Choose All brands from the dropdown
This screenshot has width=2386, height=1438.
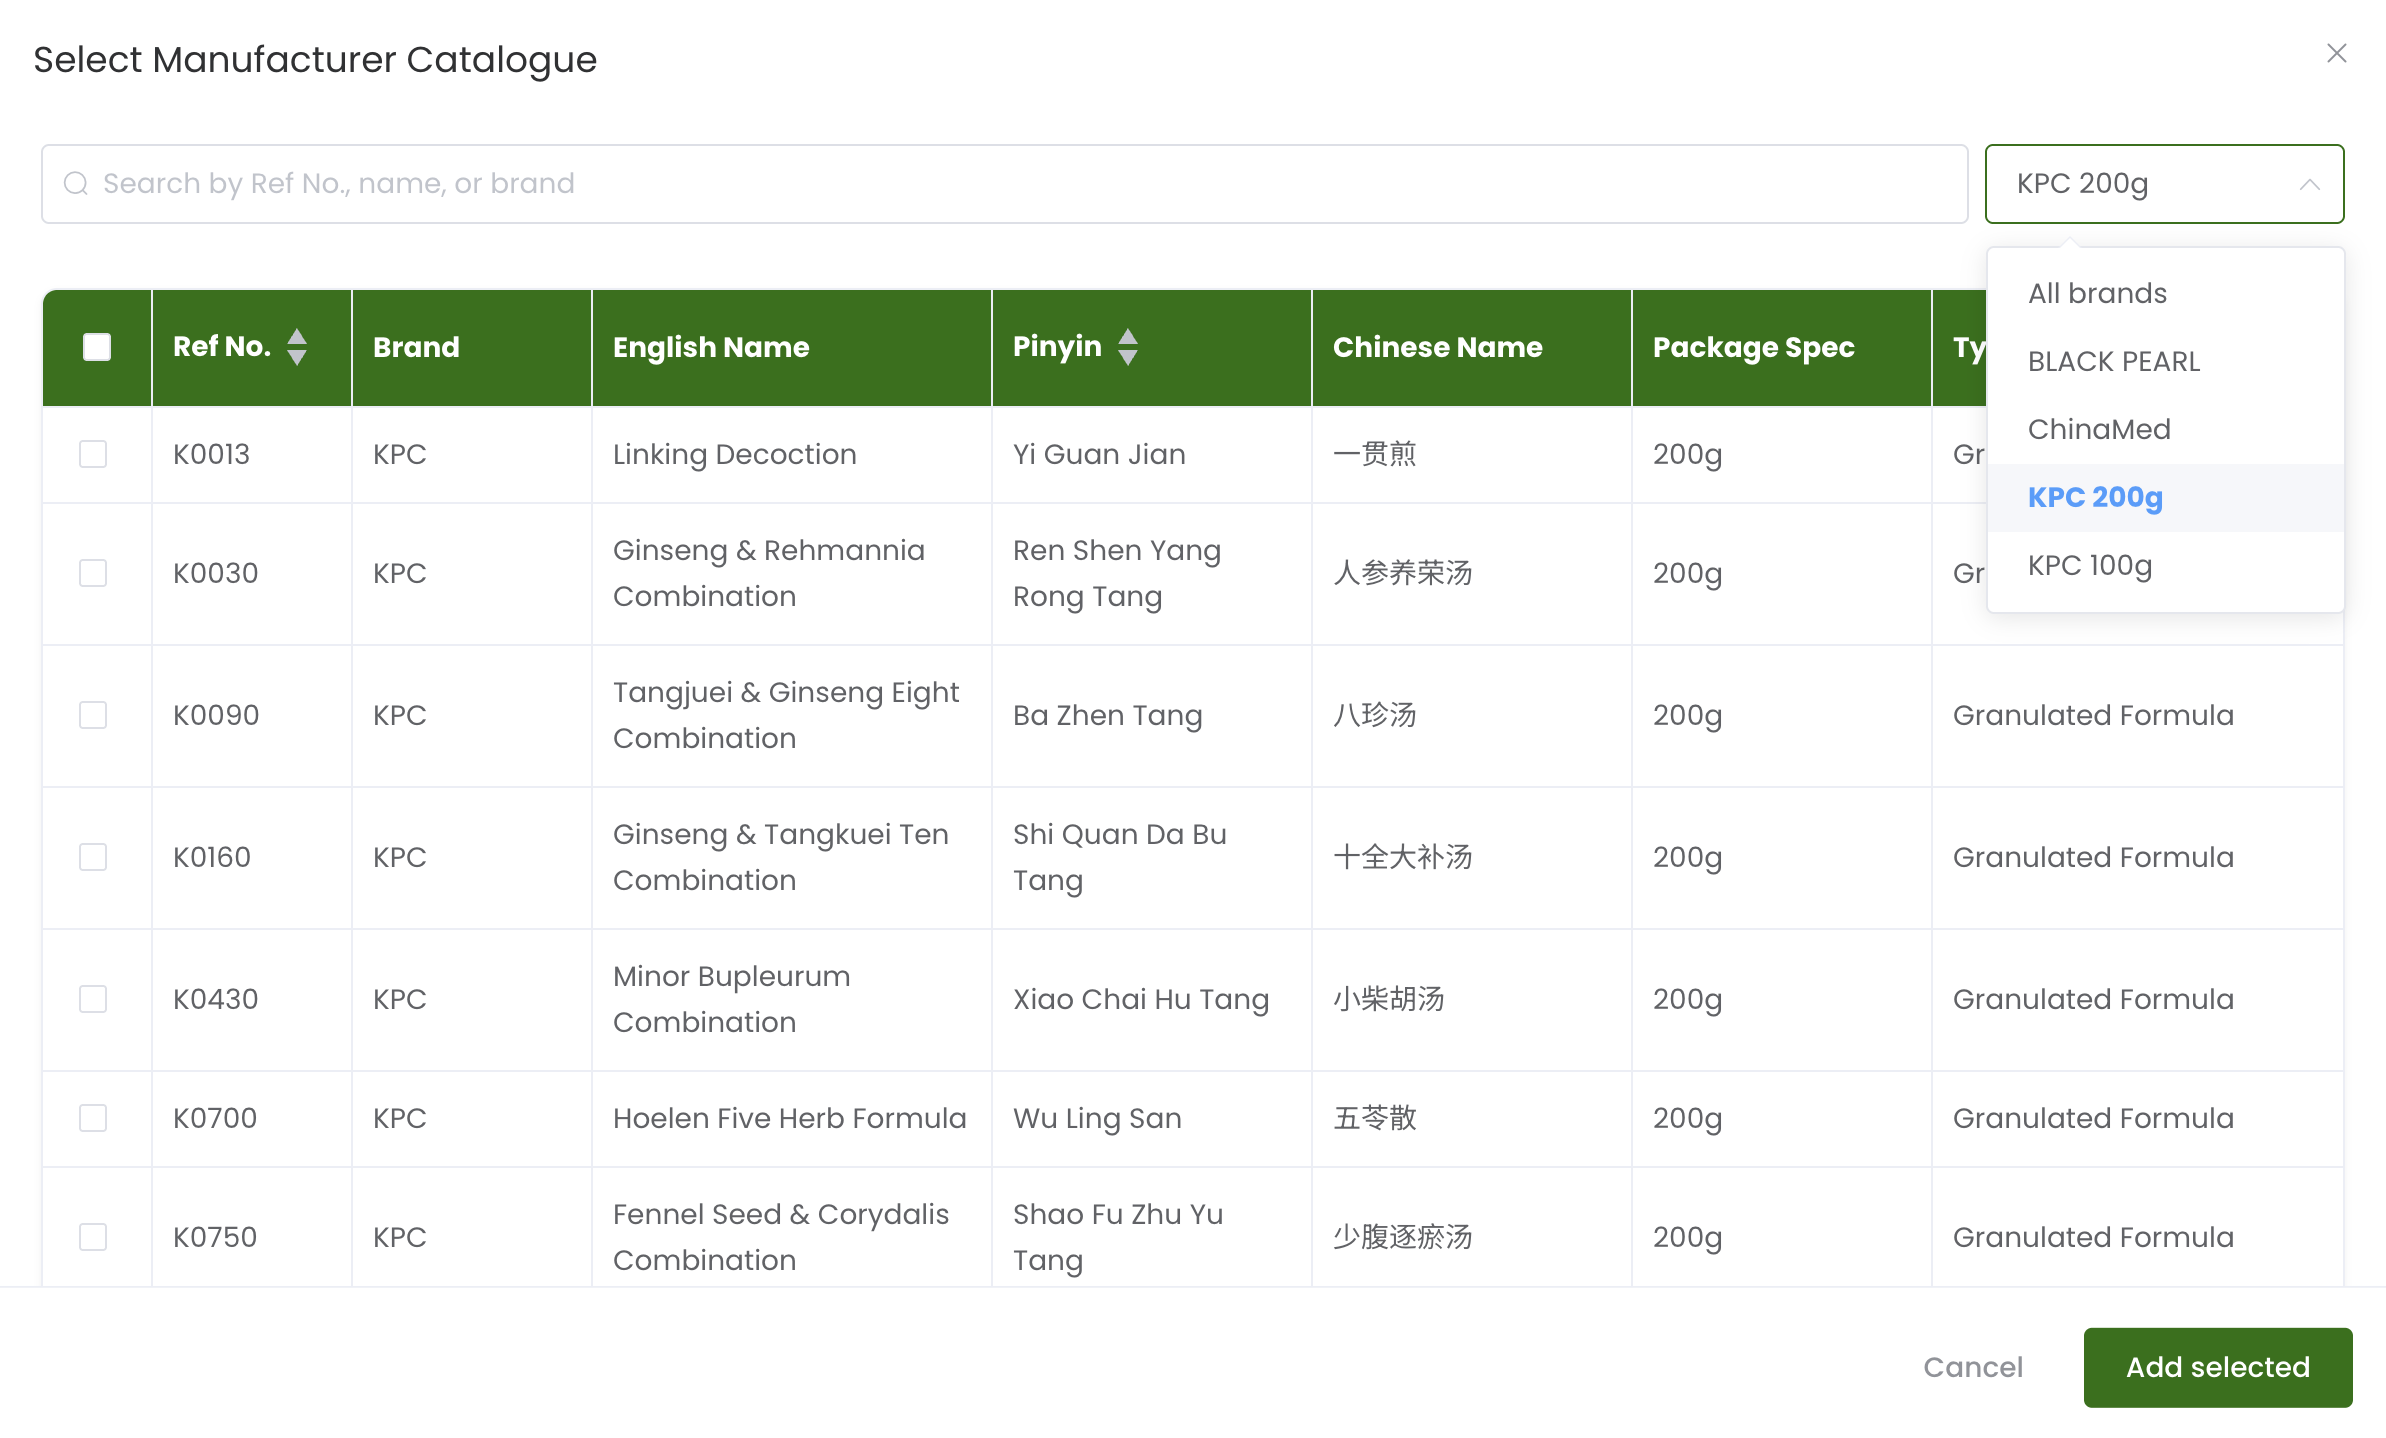pos(2096,293)
